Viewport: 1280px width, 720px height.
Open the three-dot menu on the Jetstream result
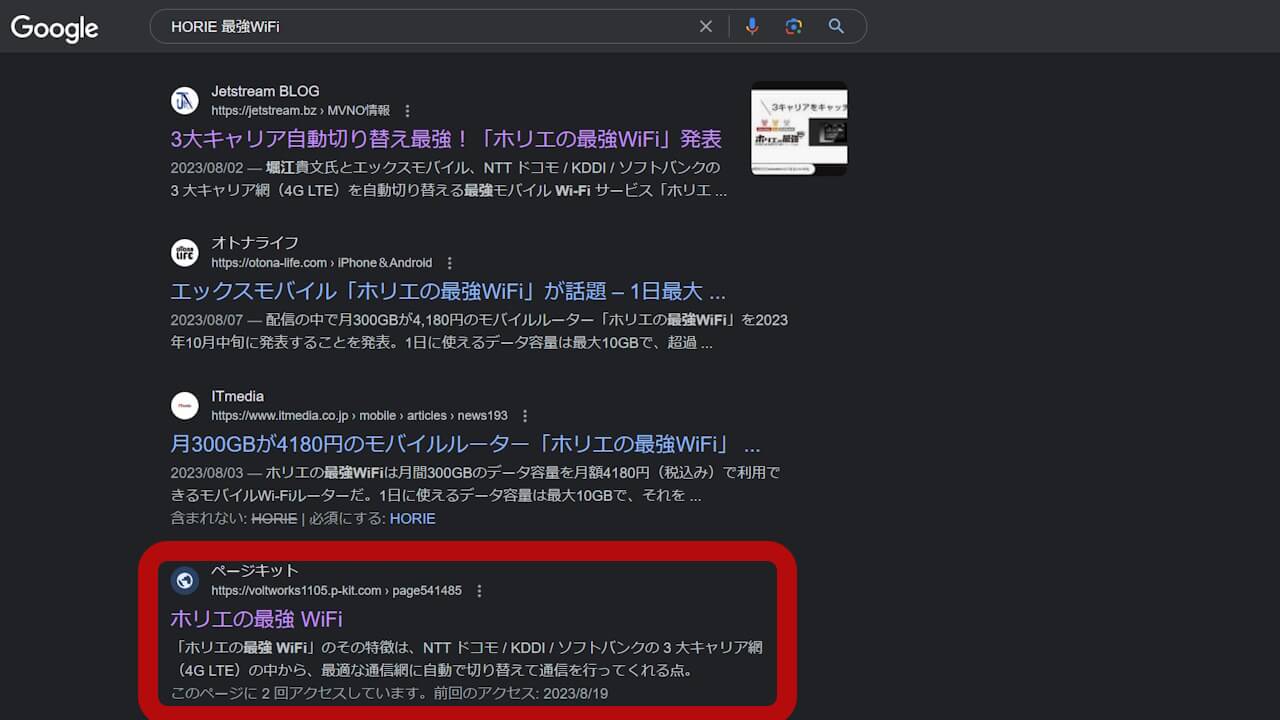coord(407,110)
